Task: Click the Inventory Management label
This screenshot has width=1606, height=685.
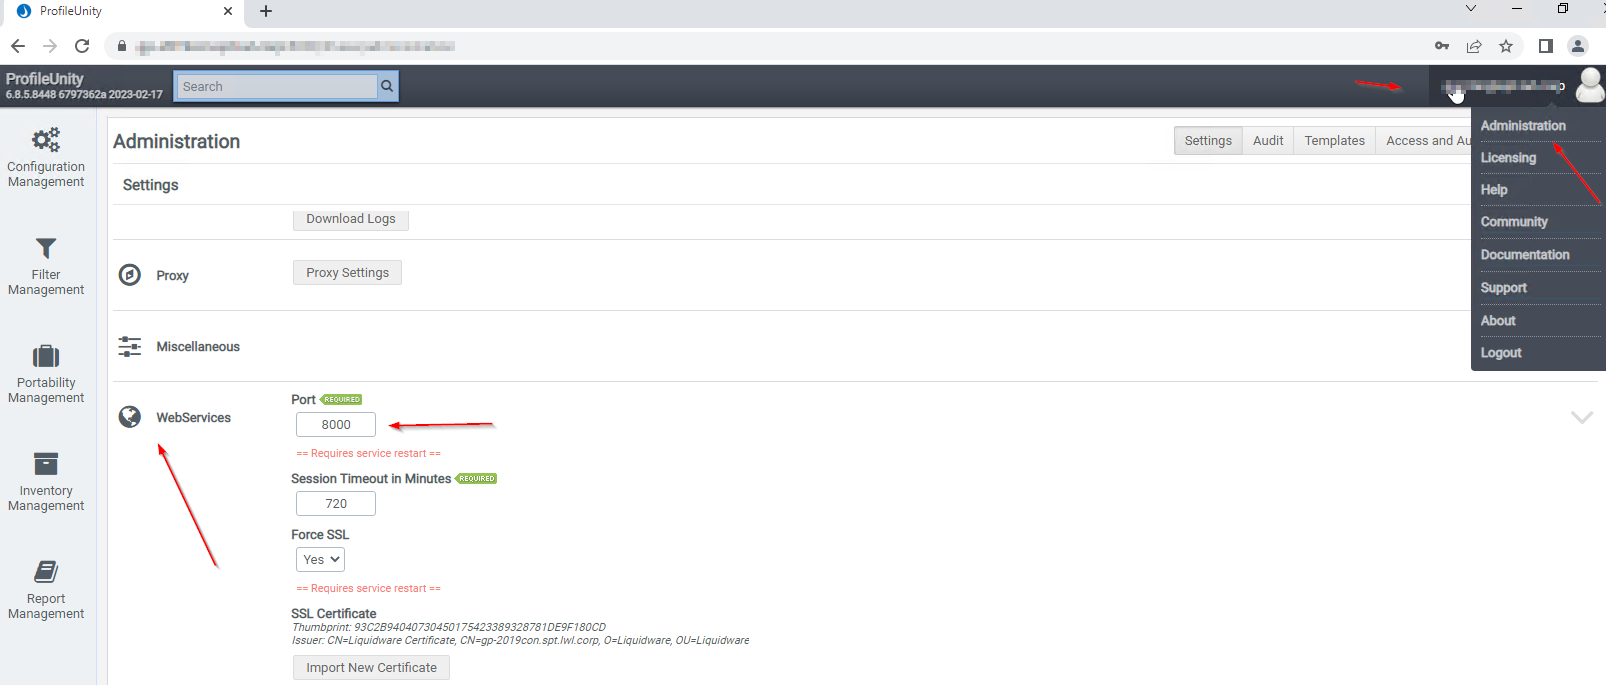Action: pos(46,498)
